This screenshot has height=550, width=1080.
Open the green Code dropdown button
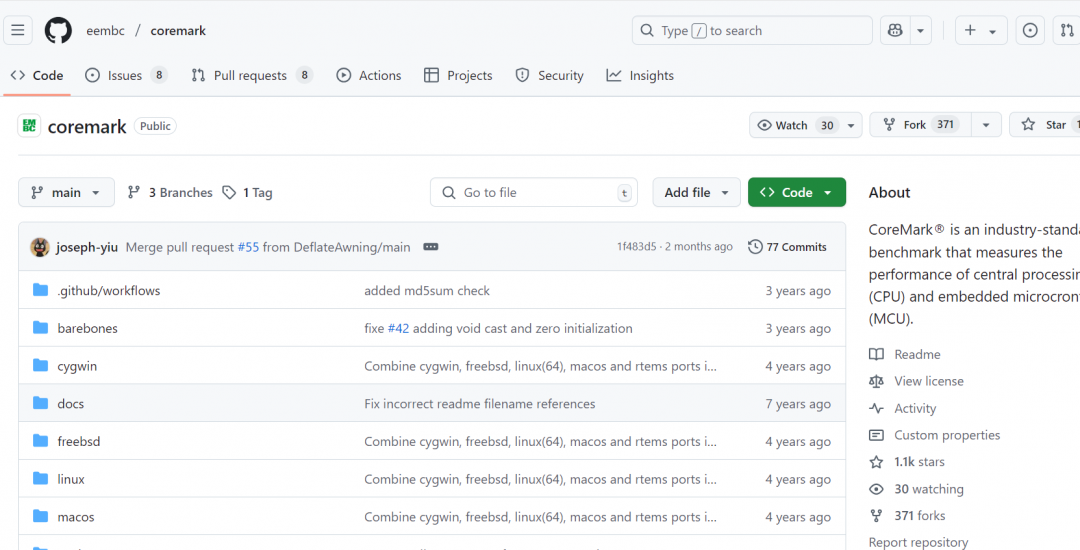coord(797,193)
